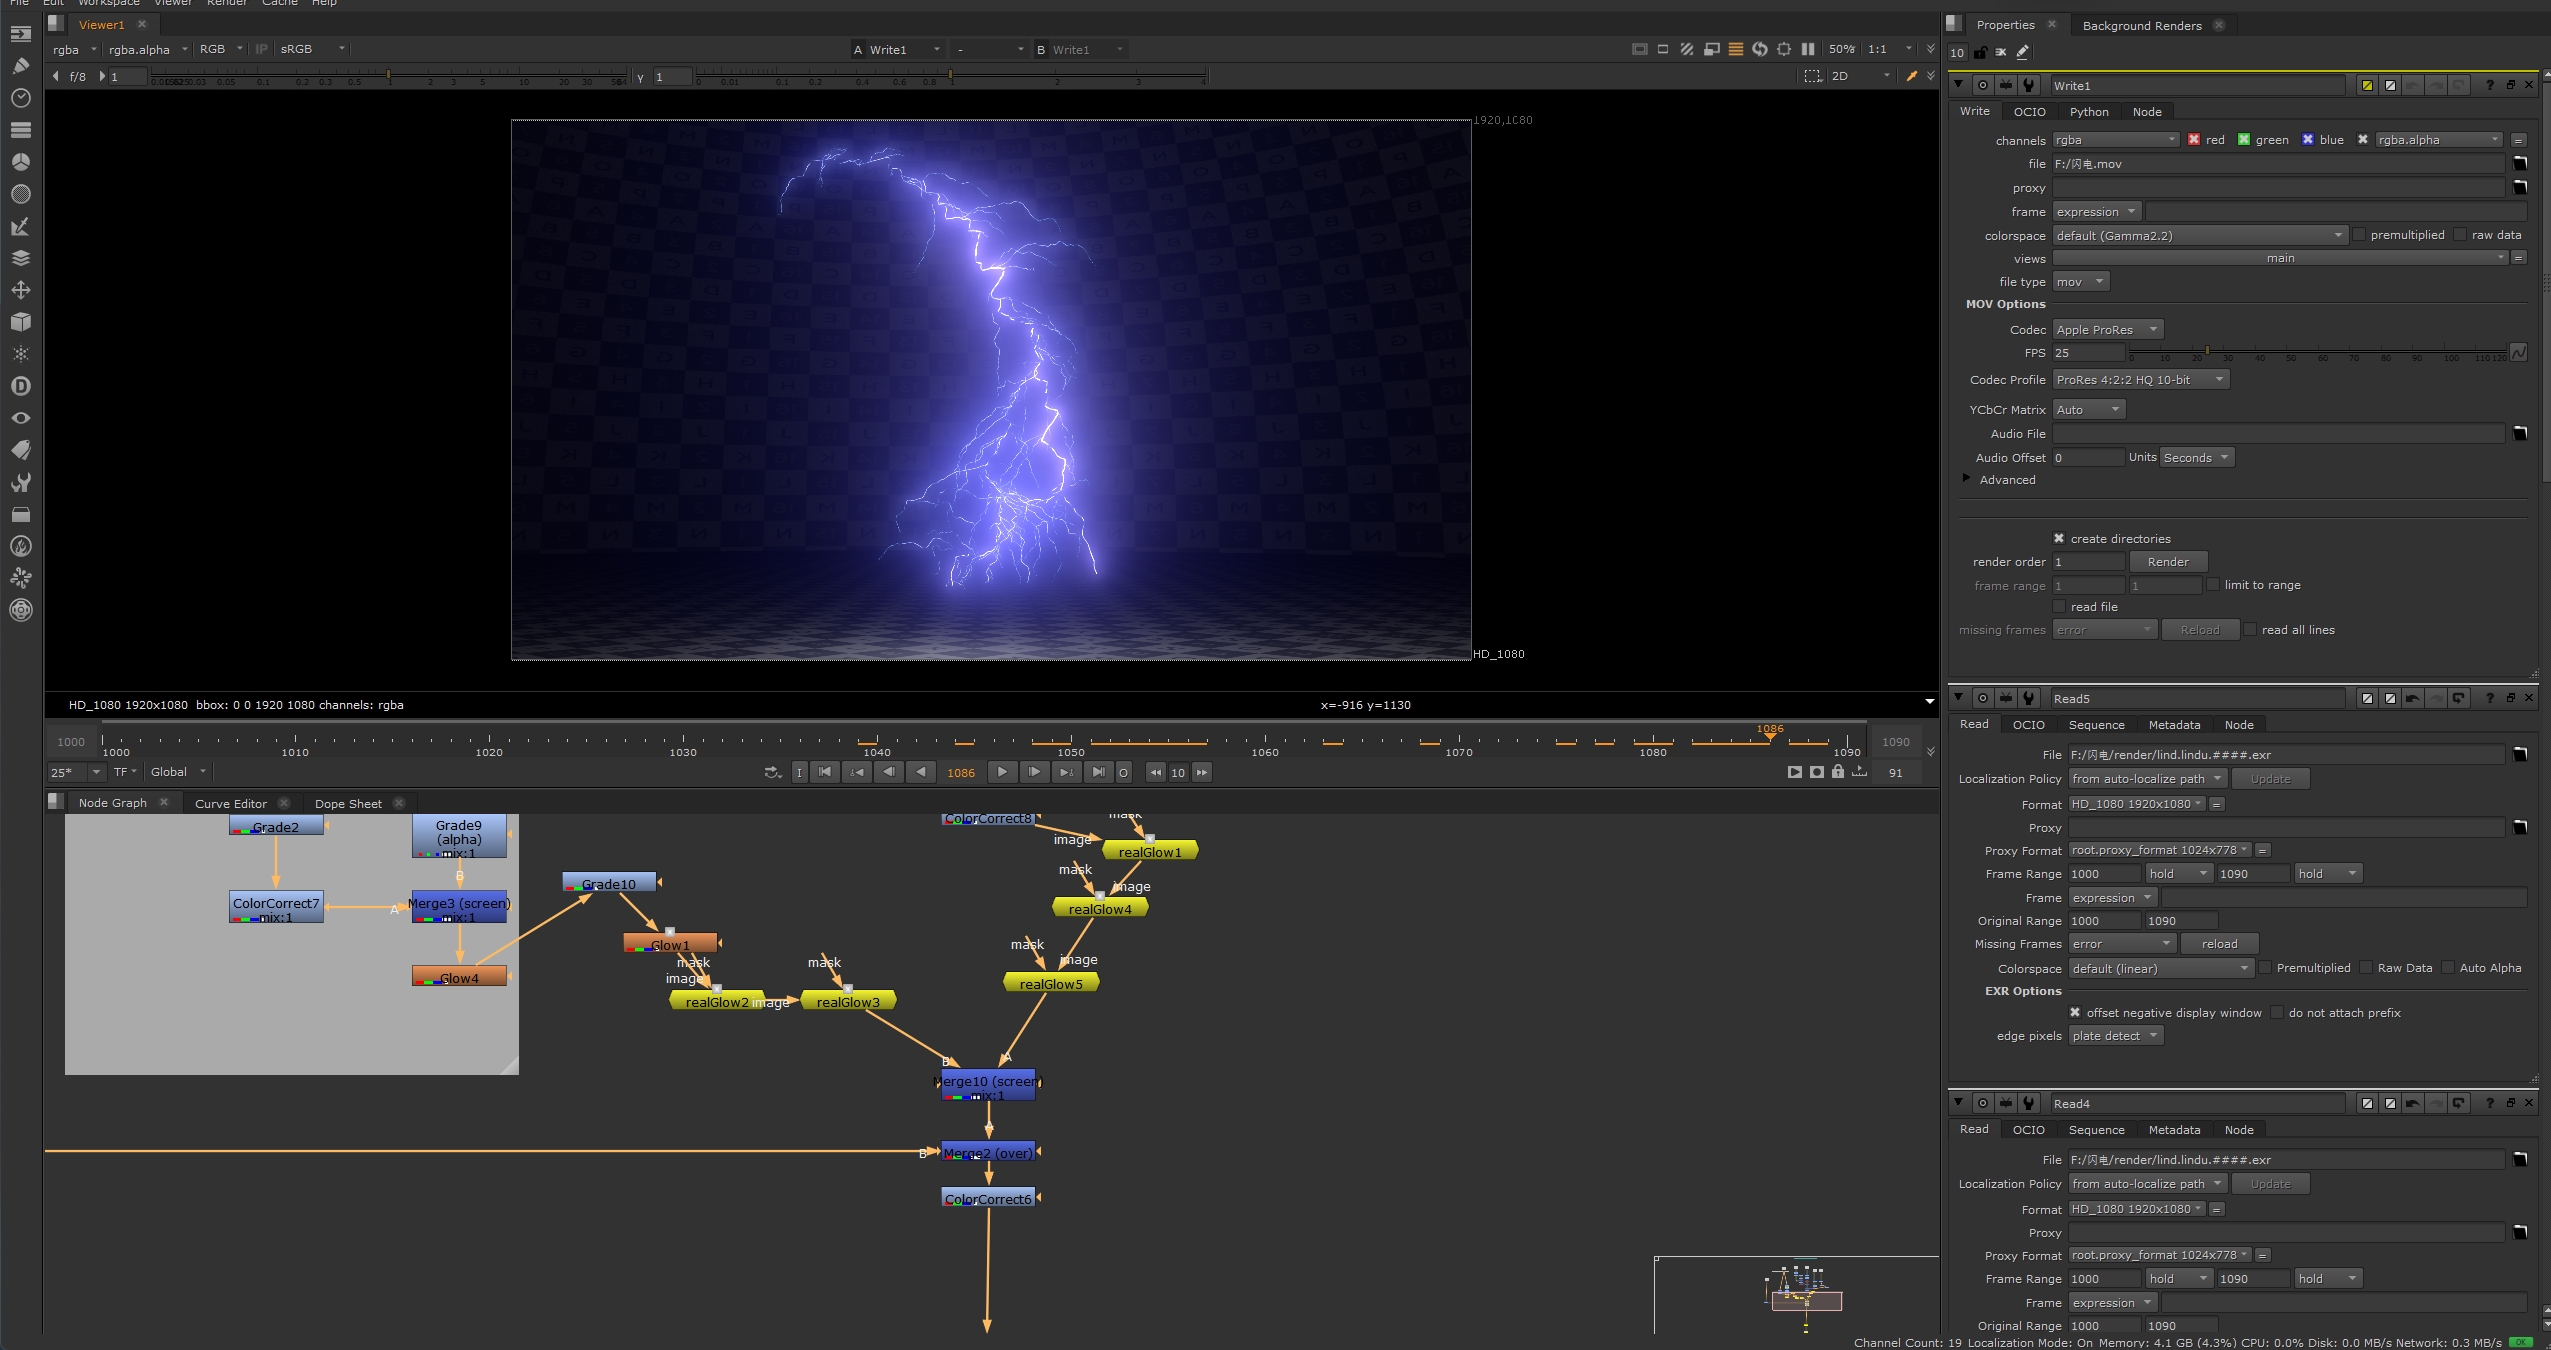Toggle the green channel checkbox in Write1
This screenshot has height=1350, width=2551.
tap(2244, 140)
